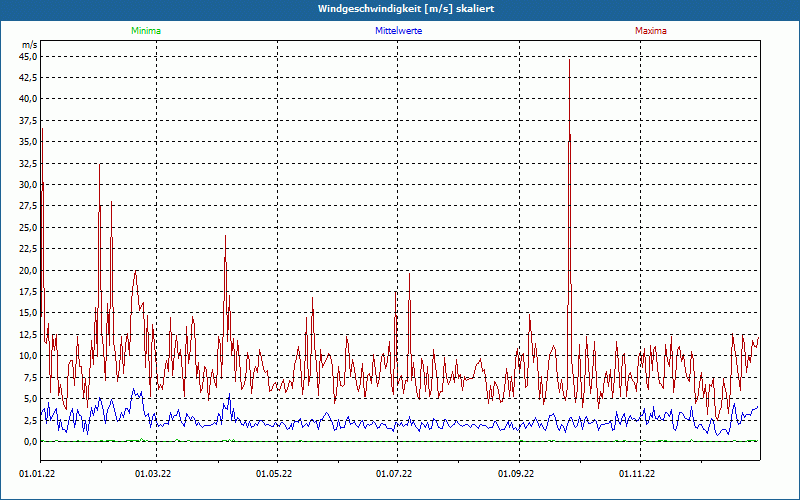Viewport: 800px width, 500px height.
Task: Click the 01.01.22 date label
Action: pos(37,474)
